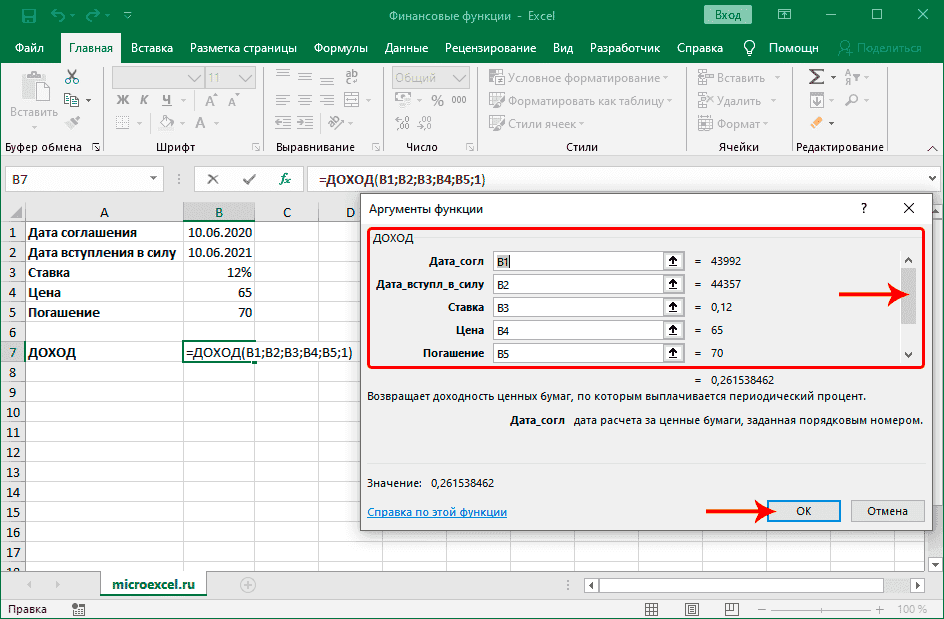Click the Save icon in title bar

click(27, 15)
